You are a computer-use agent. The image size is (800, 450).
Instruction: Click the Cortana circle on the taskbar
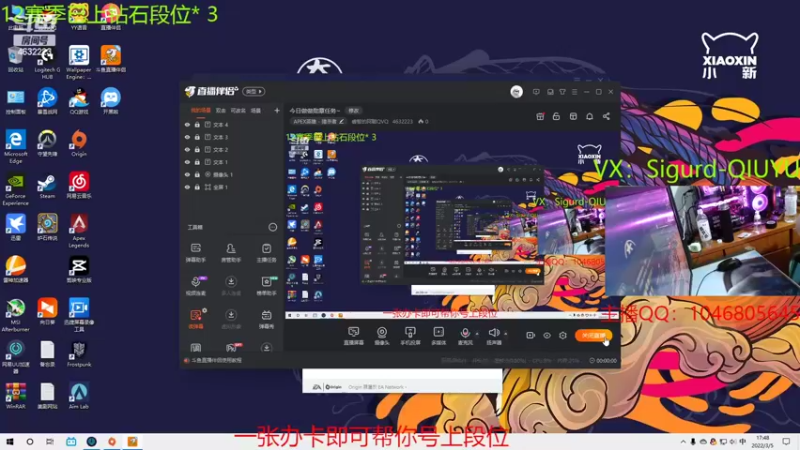tap(30, 442)
